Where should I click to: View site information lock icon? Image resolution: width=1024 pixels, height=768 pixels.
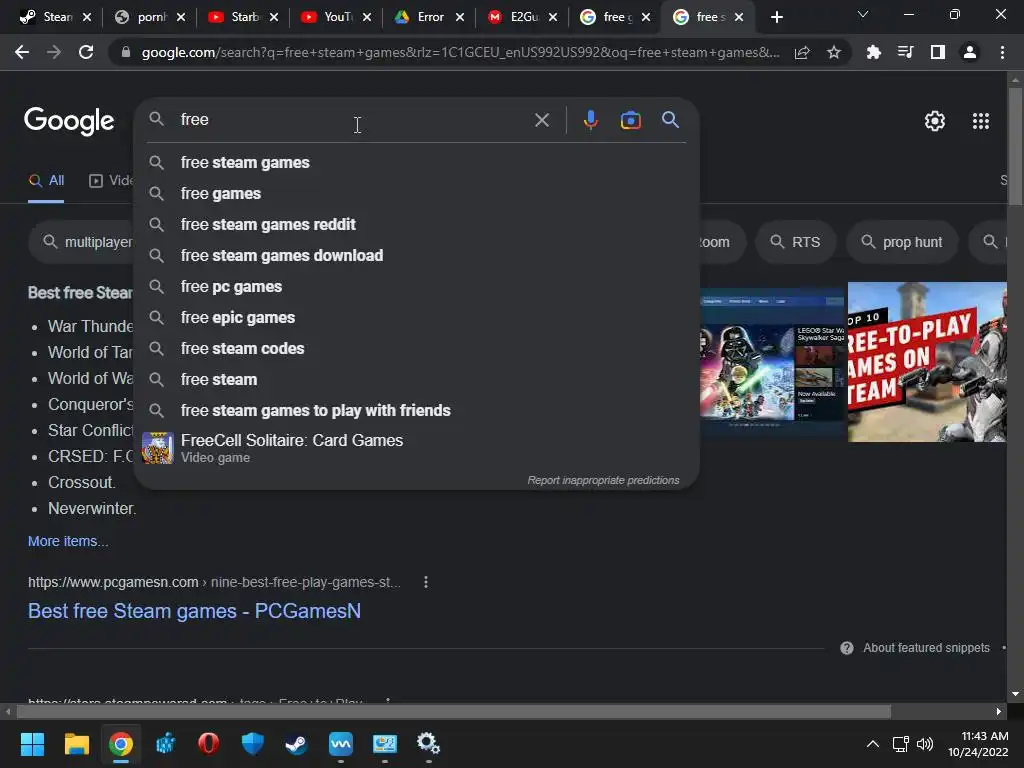(126, 52)
